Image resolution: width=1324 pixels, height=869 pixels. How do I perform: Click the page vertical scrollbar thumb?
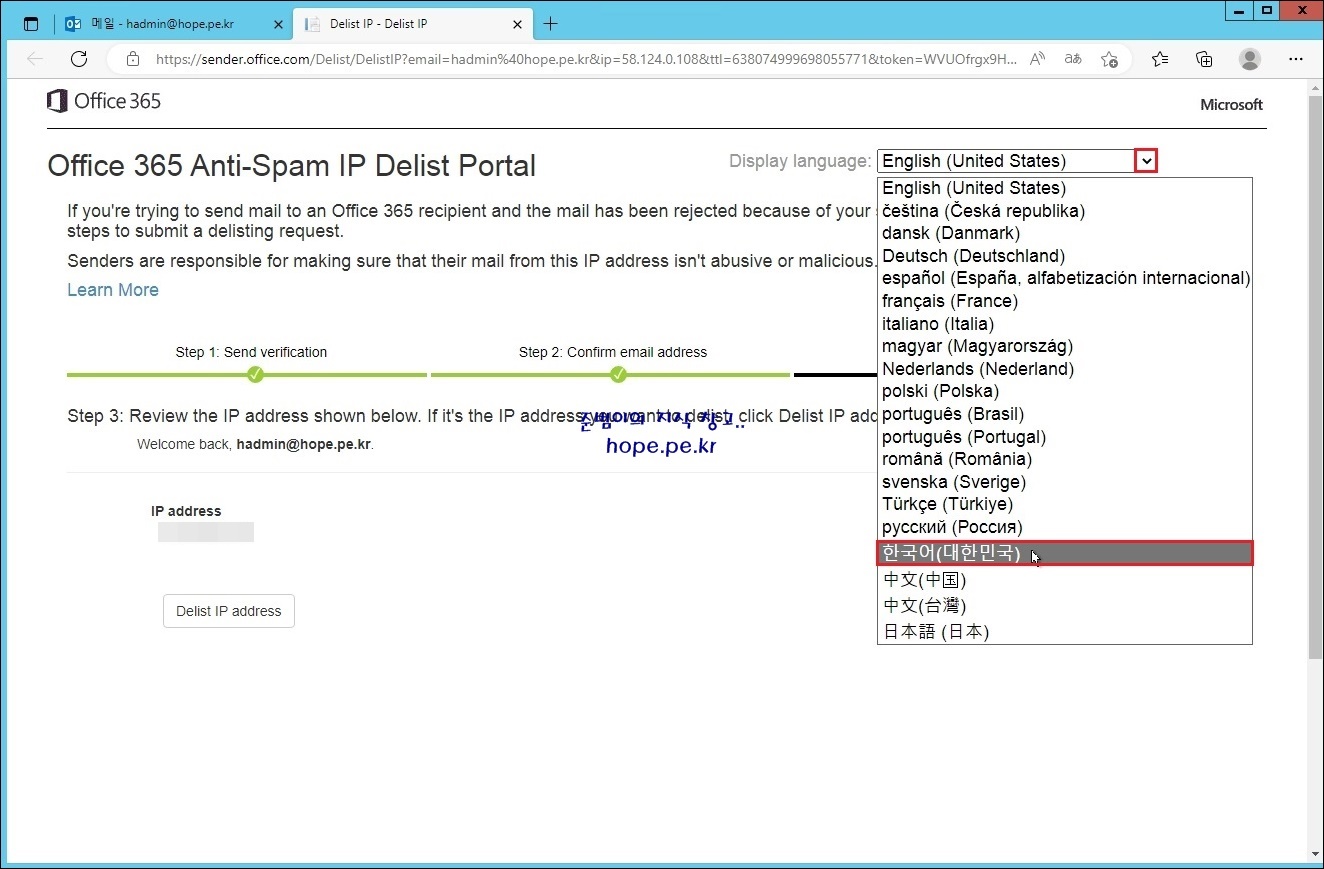point(1315,378)
